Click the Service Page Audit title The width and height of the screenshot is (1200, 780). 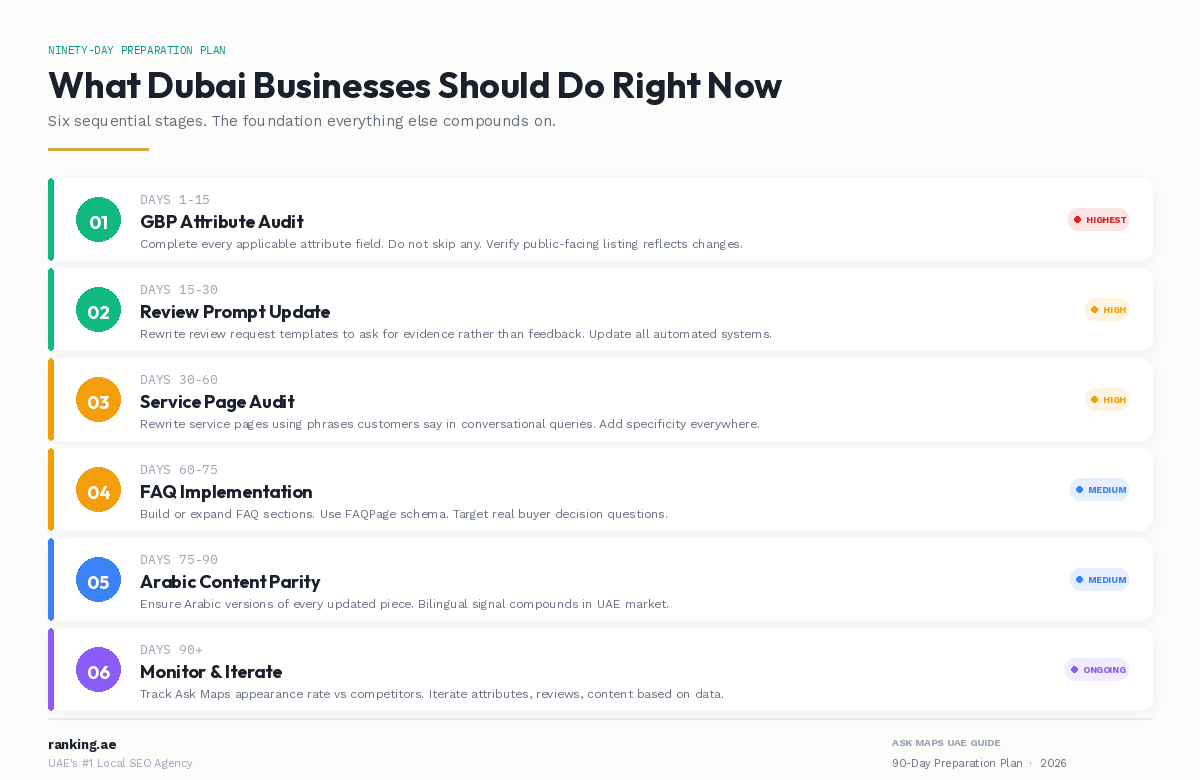(217, 402)
